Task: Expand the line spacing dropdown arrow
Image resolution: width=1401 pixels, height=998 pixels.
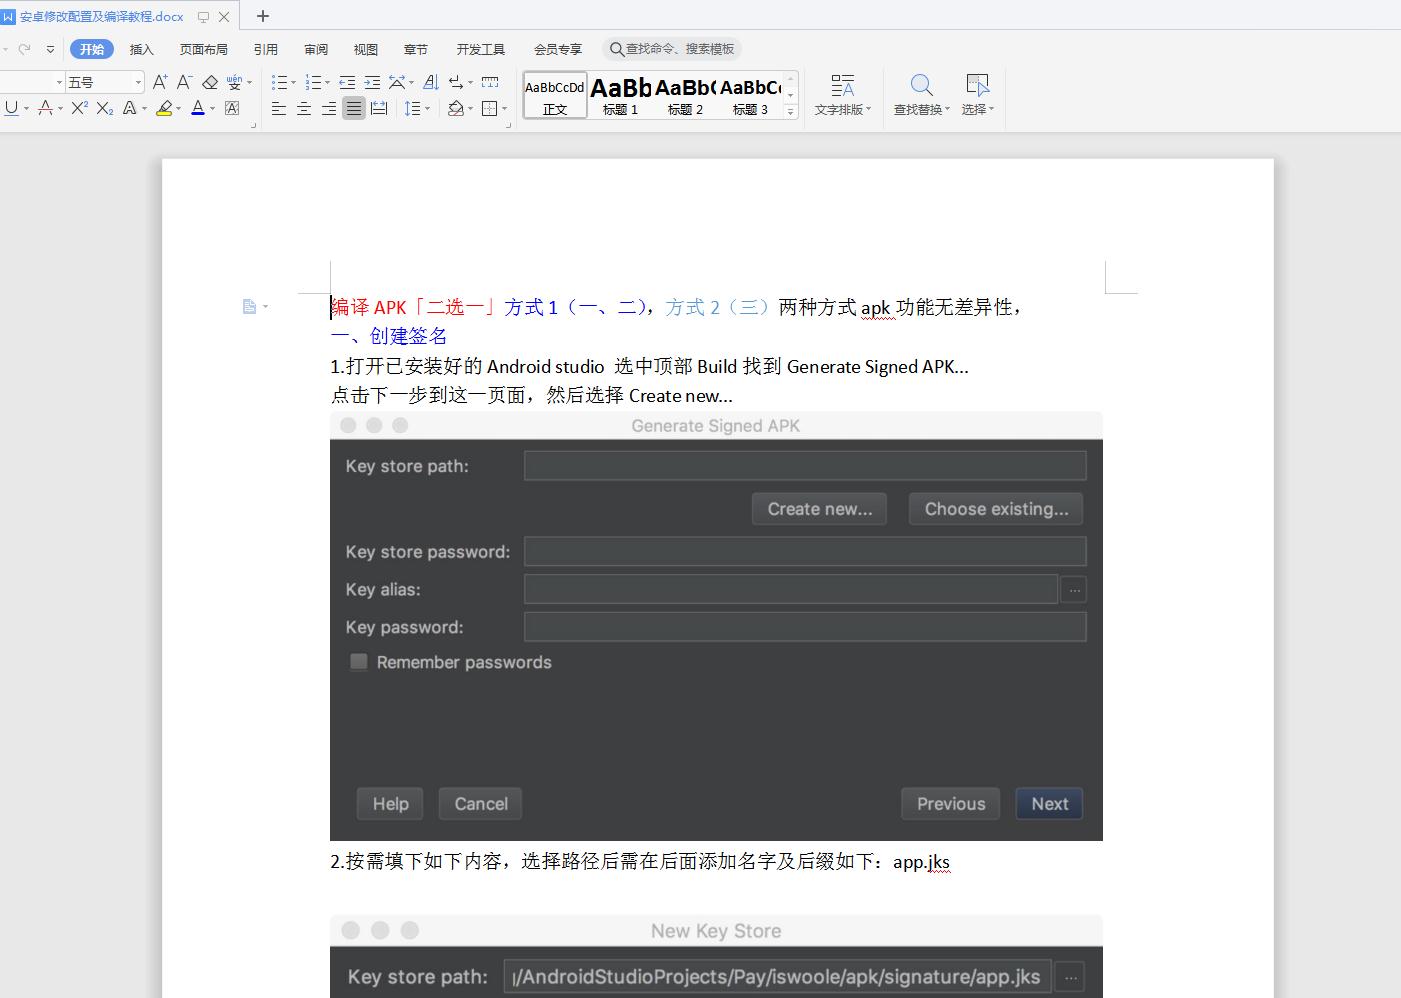Action: [x=427, y=108]
